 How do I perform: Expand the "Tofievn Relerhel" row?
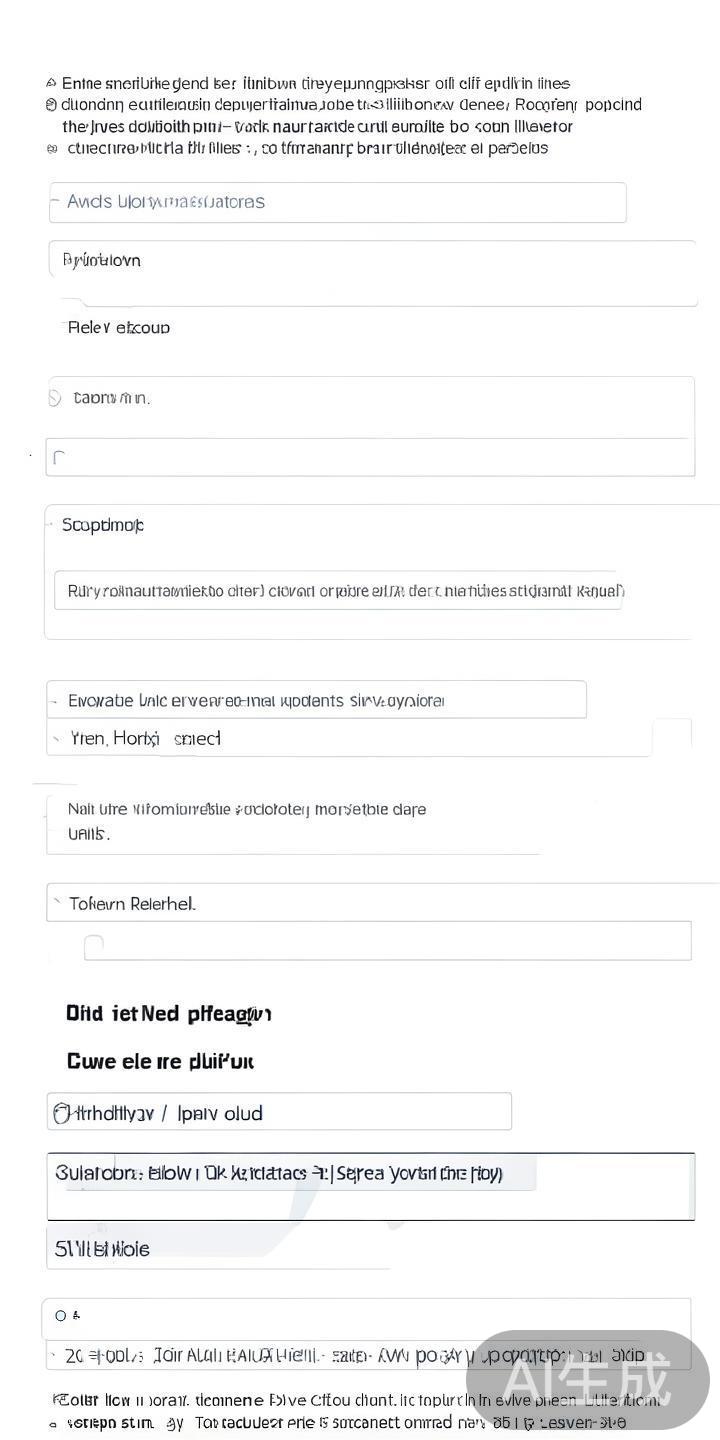pos(56,904)
